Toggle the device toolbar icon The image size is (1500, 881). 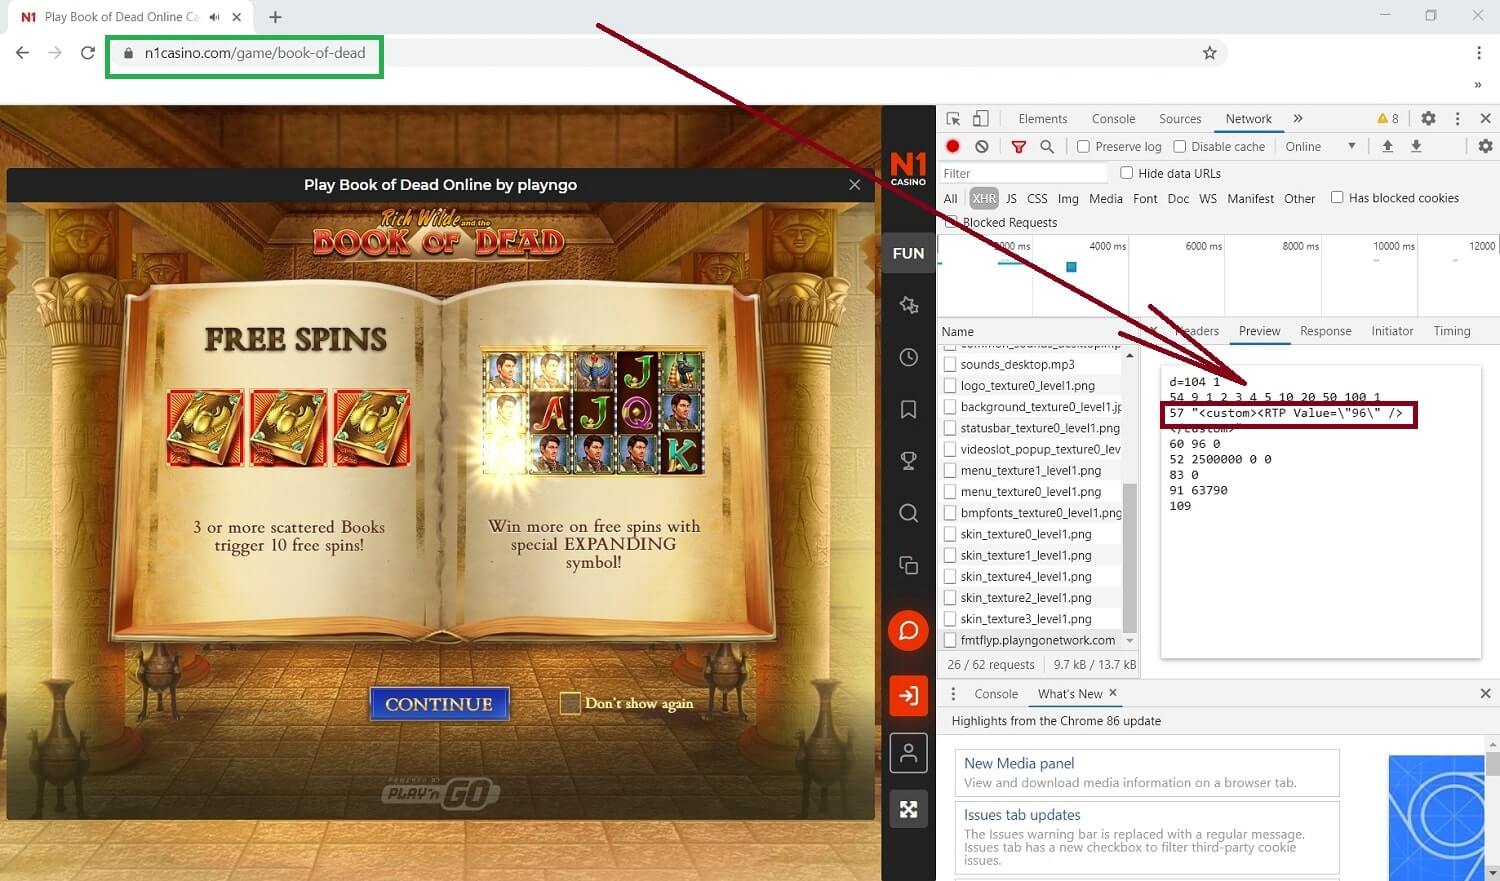point(980,118)
